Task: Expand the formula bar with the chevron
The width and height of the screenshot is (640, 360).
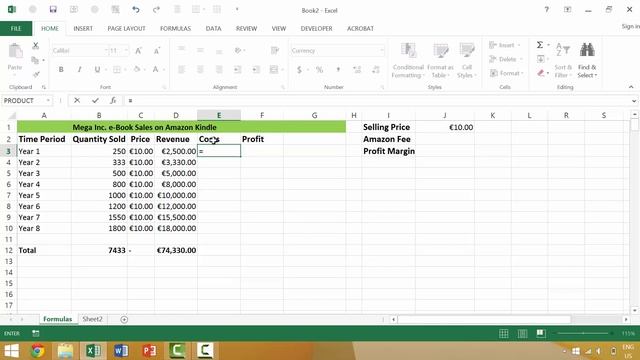Action: pyautogui.click(x=634, y=100)
